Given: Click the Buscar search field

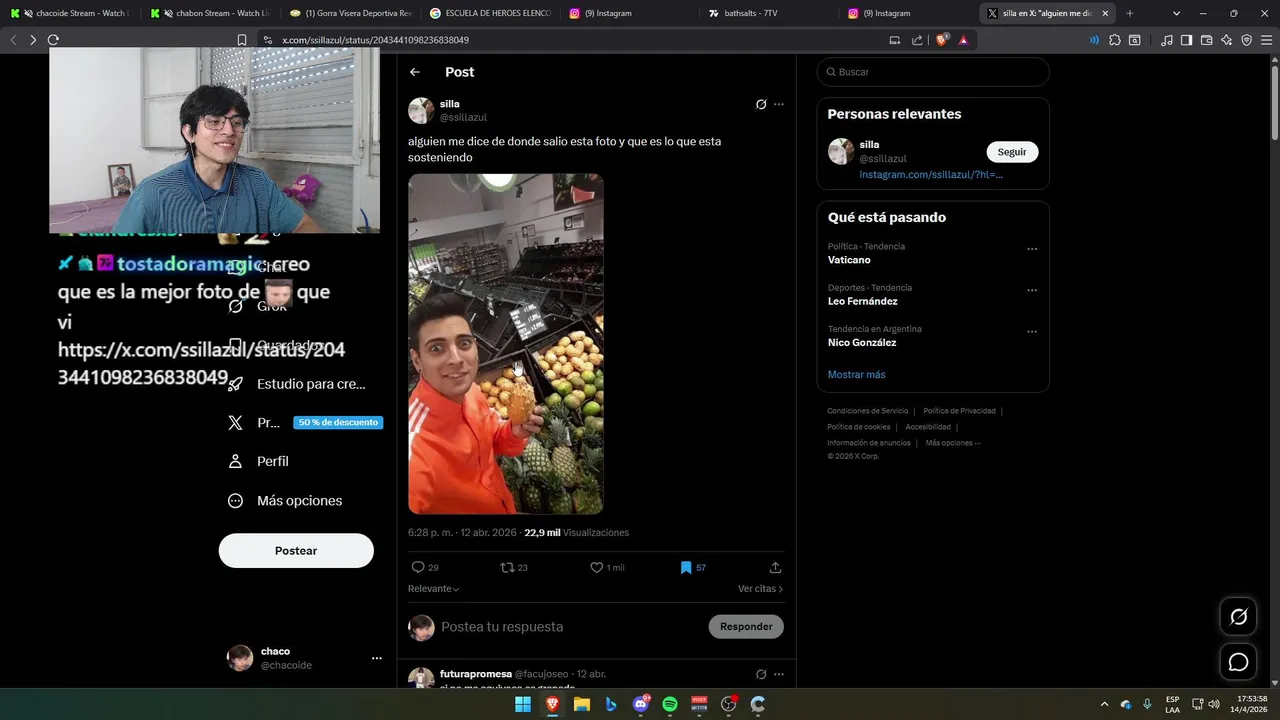Looking at the screenshot, I should pyautogui.click(x=933, y=72).
